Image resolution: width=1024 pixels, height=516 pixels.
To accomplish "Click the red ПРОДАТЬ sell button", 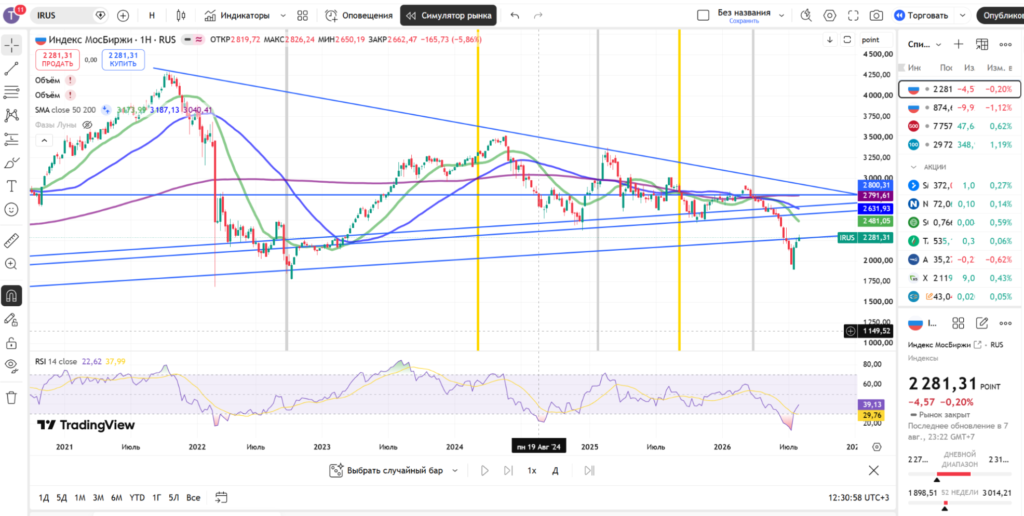I will 57,59.
